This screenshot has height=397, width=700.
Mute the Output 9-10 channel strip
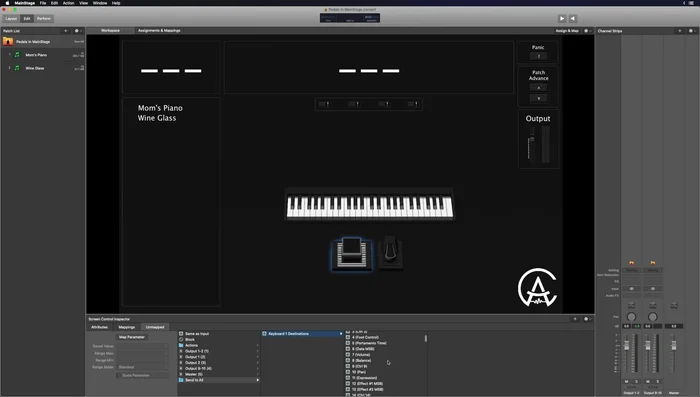point(648,381)
